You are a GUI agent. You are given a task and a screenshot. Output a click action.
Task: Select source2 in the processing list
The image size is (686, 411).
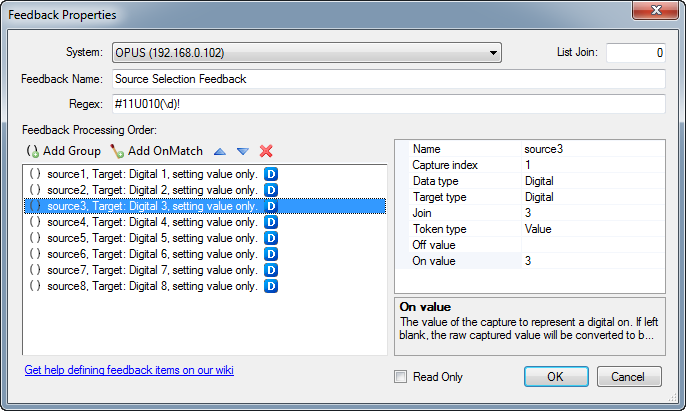pos(150,190)
